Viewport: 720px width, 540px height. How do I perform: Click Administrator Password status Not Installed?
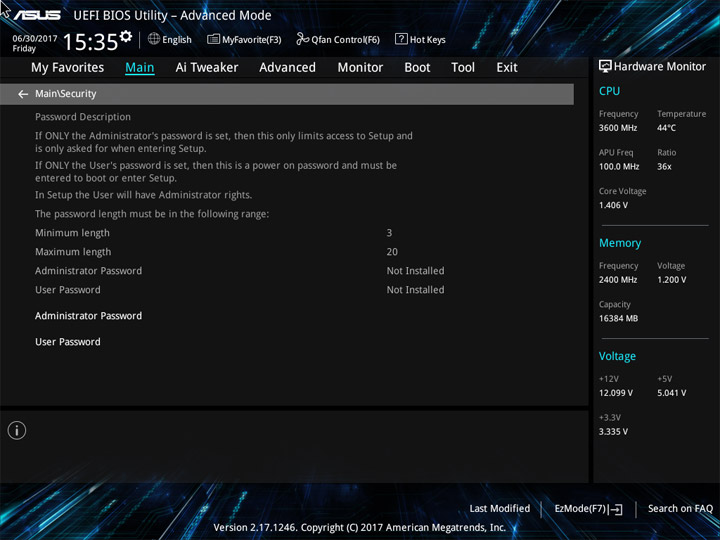click(x=416, y=271)
